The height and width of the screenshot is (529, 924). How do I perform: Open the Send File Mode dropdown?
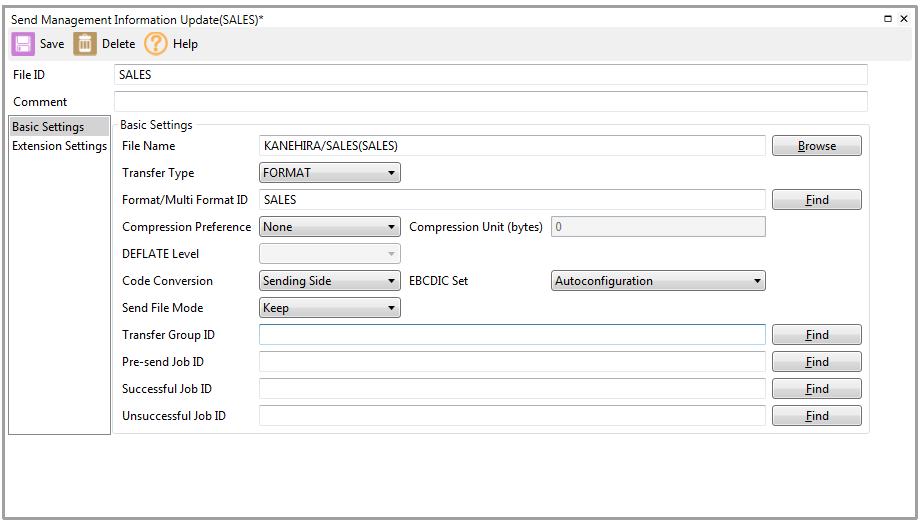point(330,308)
